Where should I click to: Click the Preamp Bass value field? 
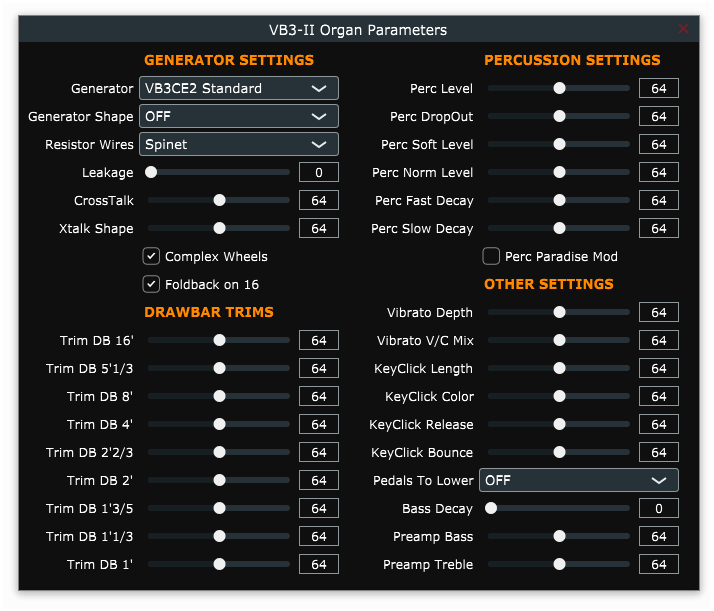coord(659,536)
